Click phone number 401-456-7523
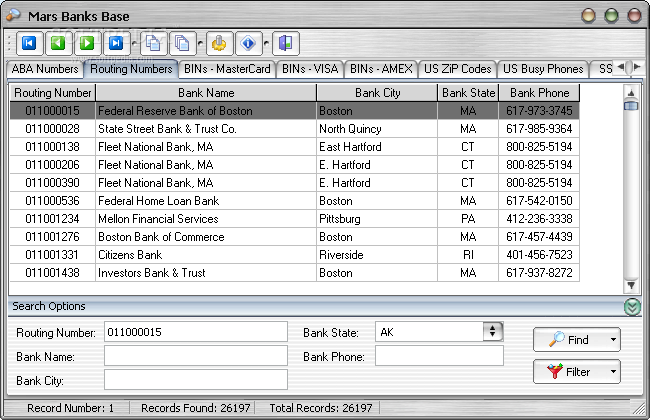Image resolution: width=650 pixels, height=420 pixels. pos(539,255)
